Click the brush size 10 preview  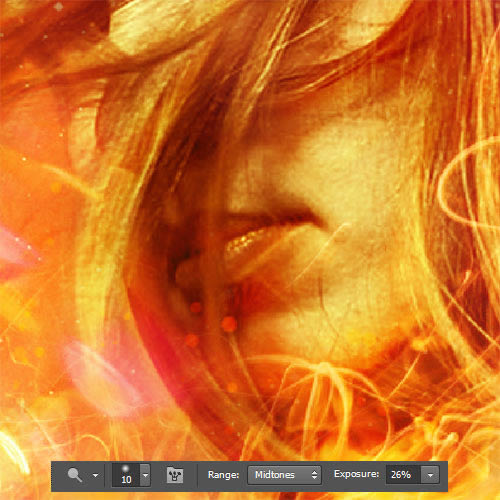click(126, 475)
